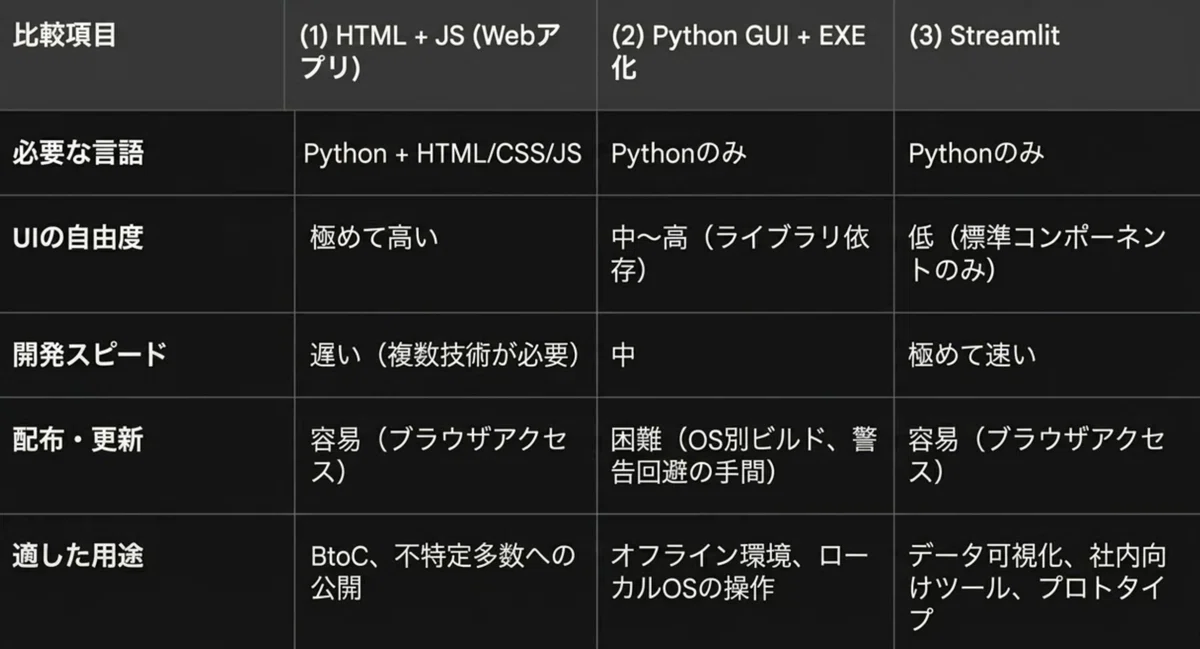Select the UIの自由度 row label
The width and height of the screenshot is (1200, 649).
(x=77, y=238)
